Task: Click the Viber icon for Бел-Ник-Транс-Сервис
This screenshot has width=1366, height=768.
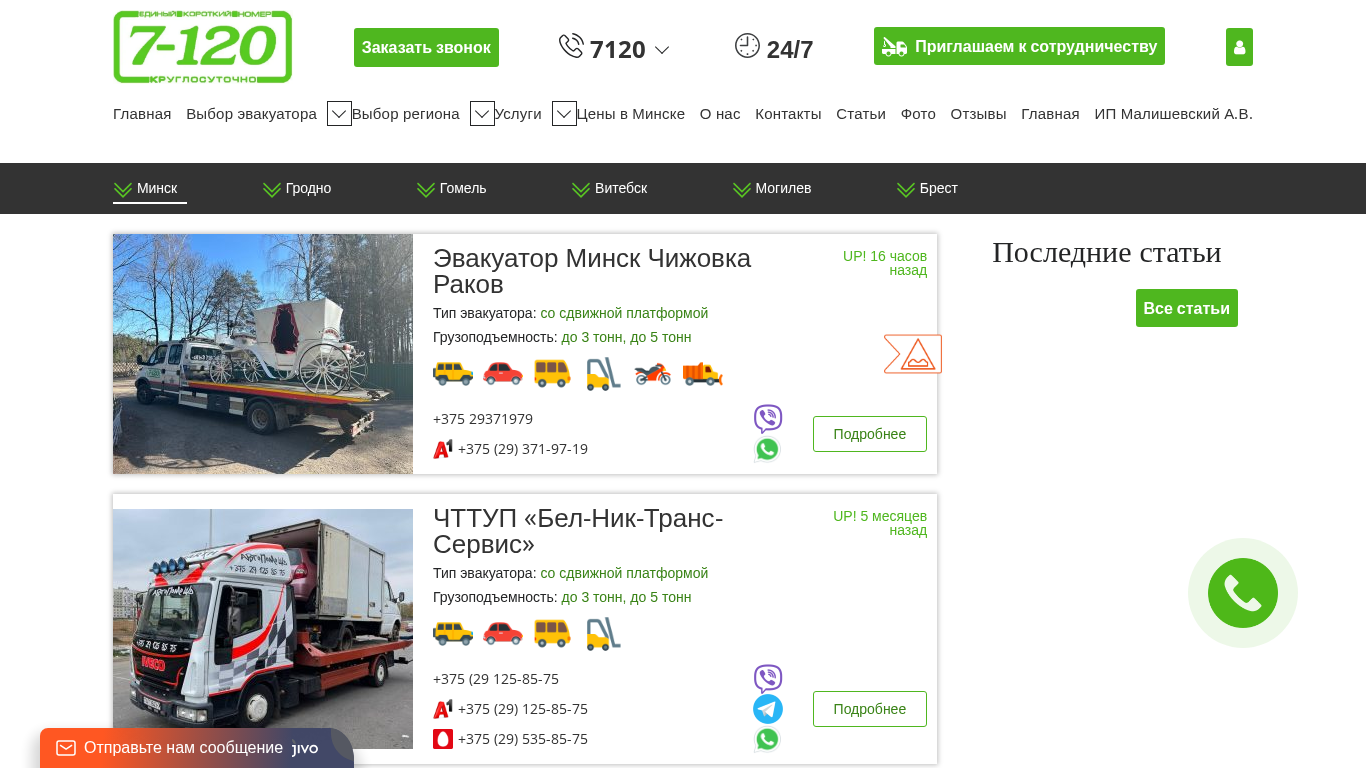Action: [768, 679]
